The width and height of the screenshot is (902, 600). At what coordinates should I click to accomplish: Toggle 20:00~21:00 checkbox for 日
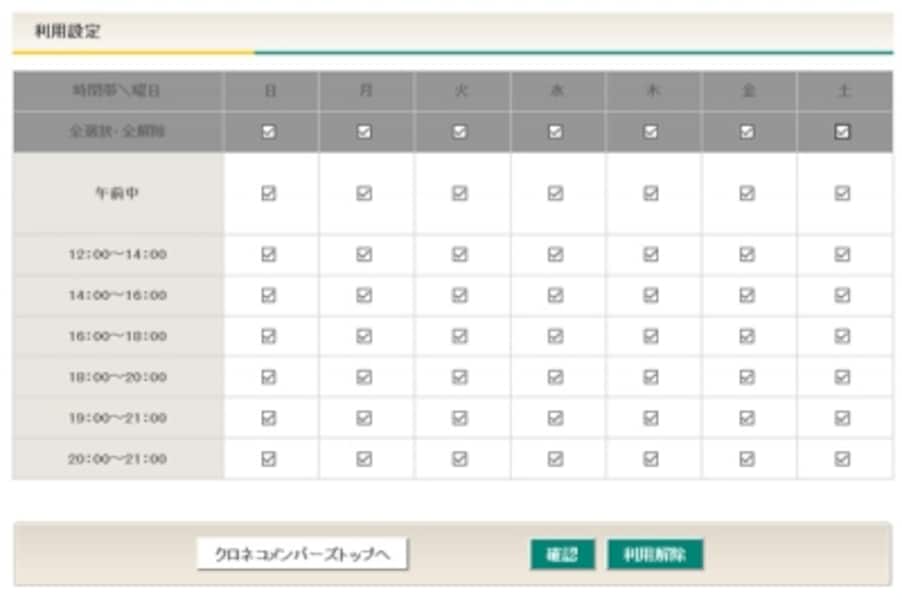coord(269,459)
